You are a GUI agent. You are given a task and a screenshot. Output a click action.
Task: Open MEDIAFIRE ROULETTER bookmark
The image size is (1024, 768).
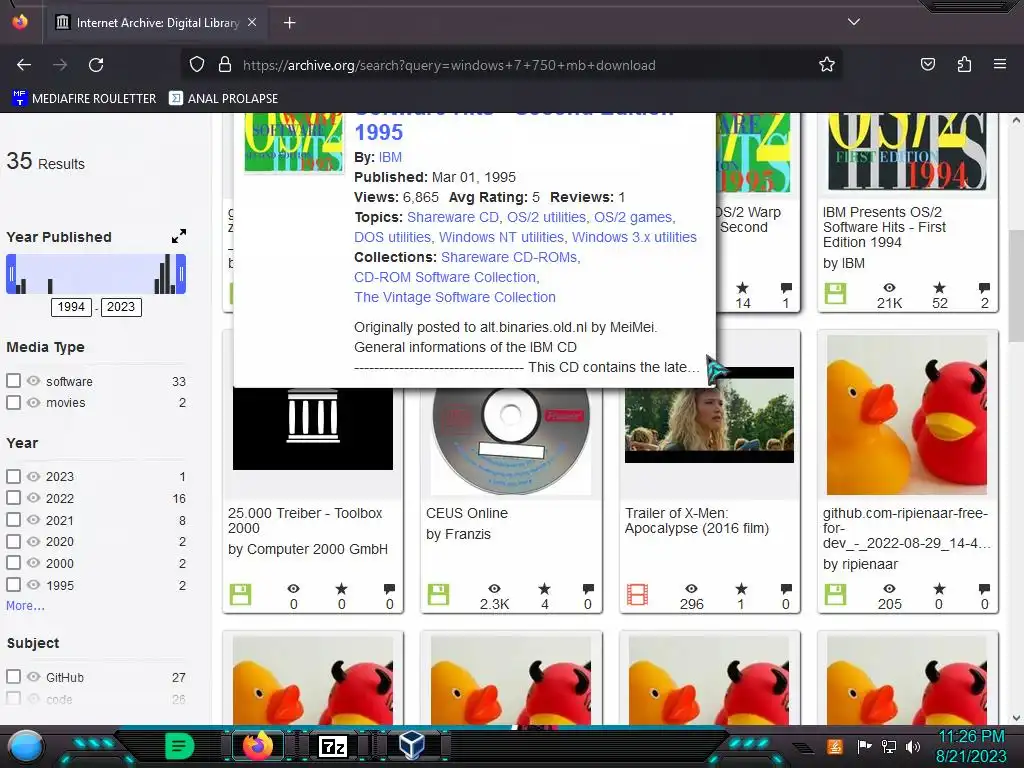coord(84,98)
